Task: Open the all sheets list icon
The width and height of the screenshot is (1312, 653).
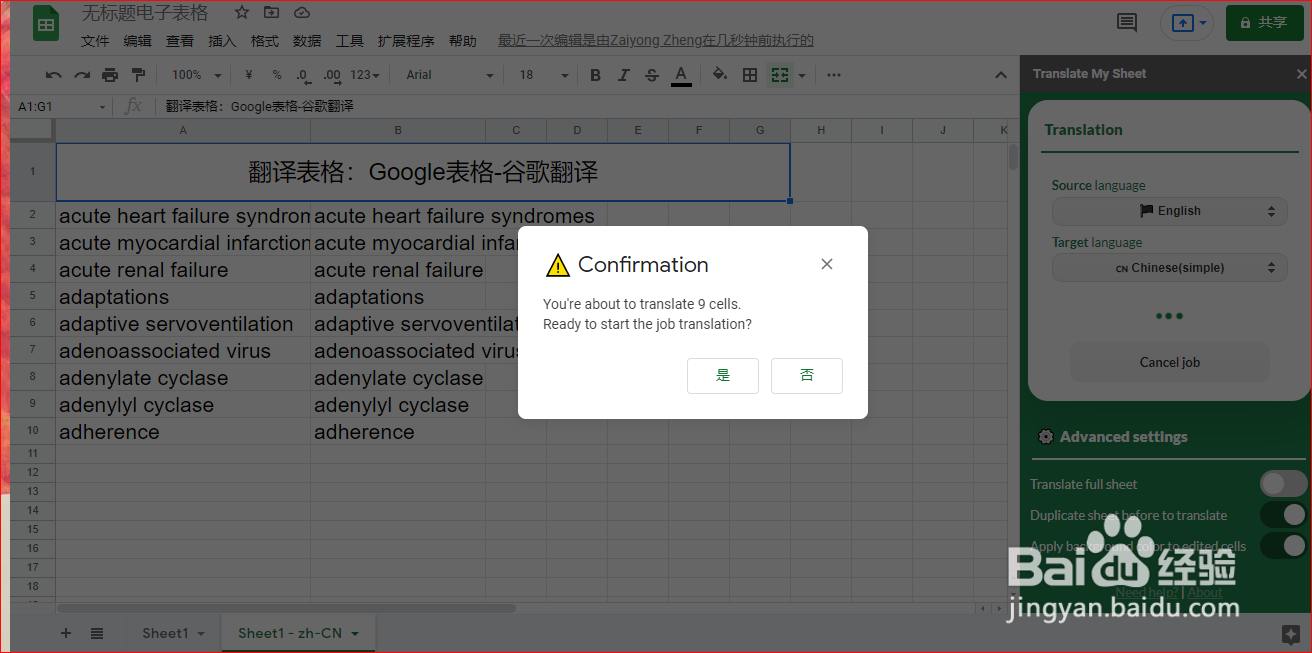Action: point(97,633)
